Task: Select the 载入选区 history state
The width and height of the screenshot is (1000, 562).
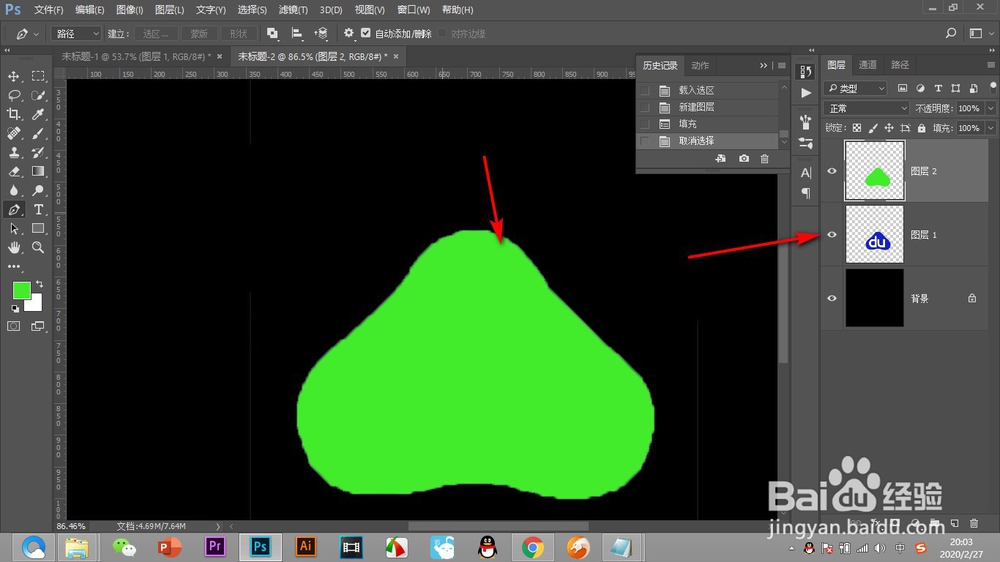Action: [708, 91]
